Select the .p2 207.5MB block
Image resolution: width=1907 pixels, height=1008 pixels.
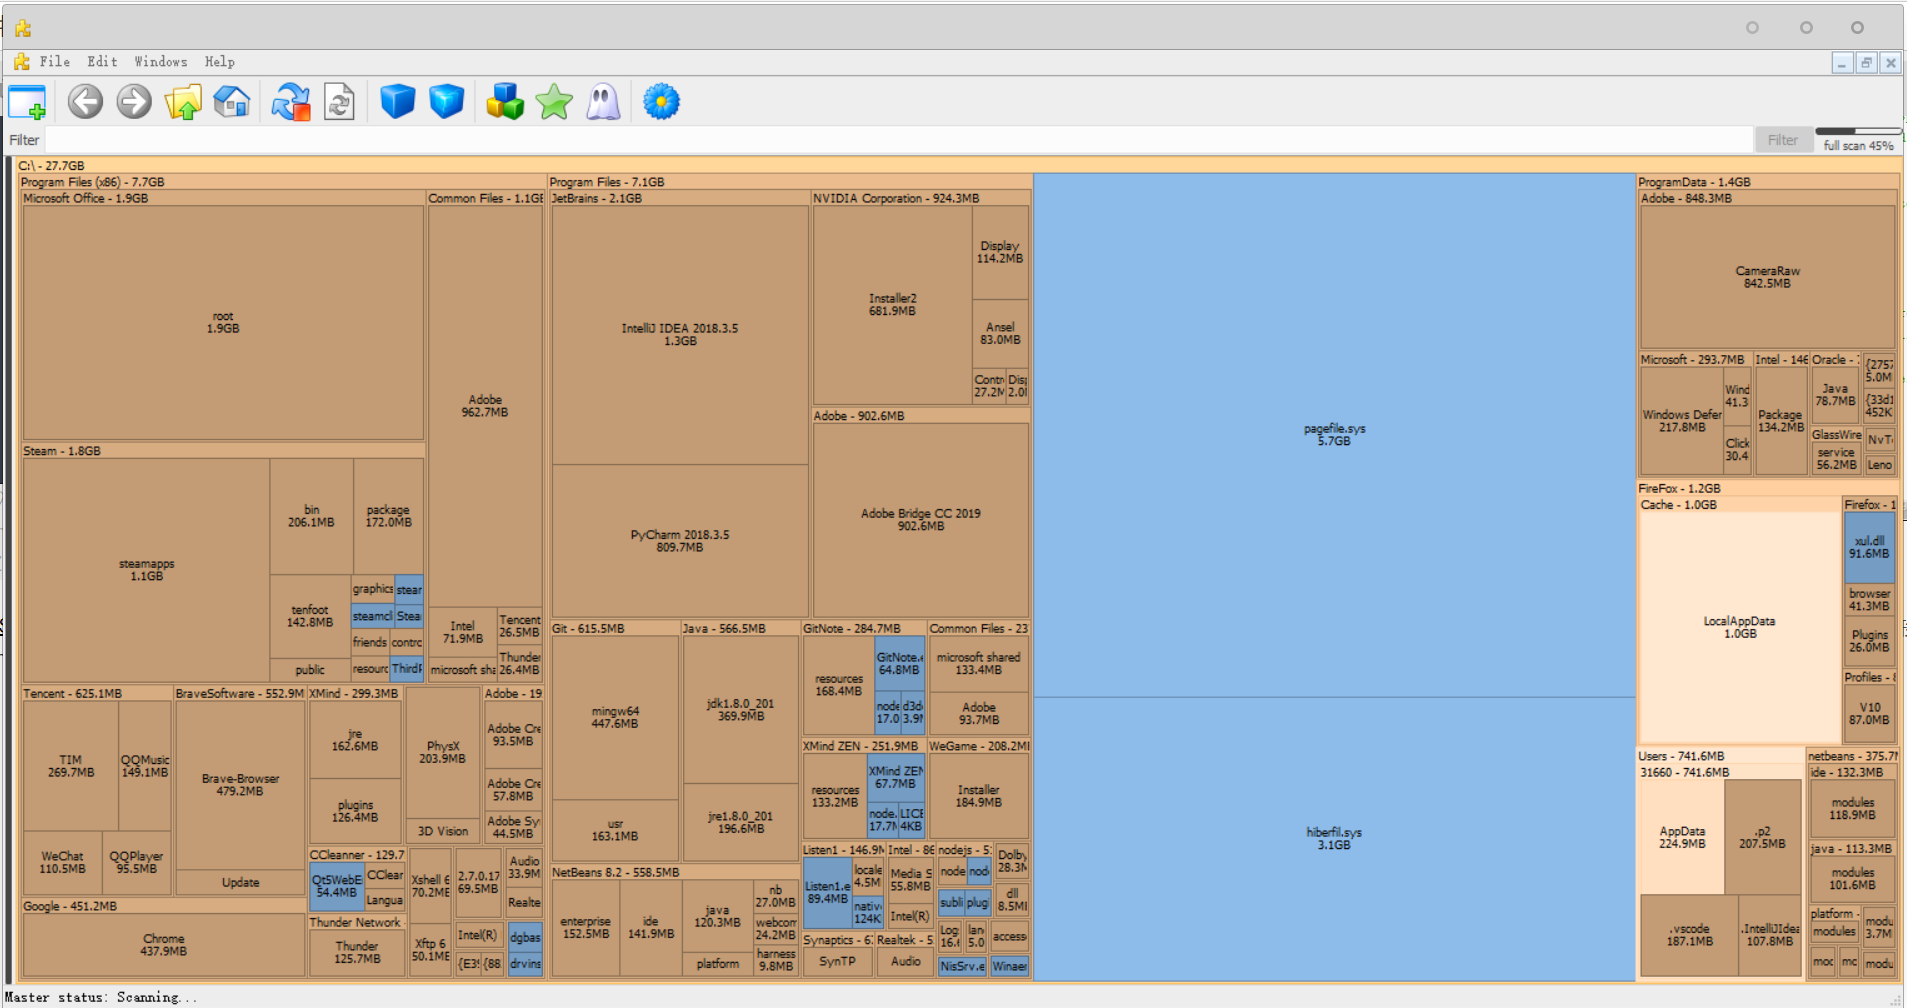tap(1762, 837)
